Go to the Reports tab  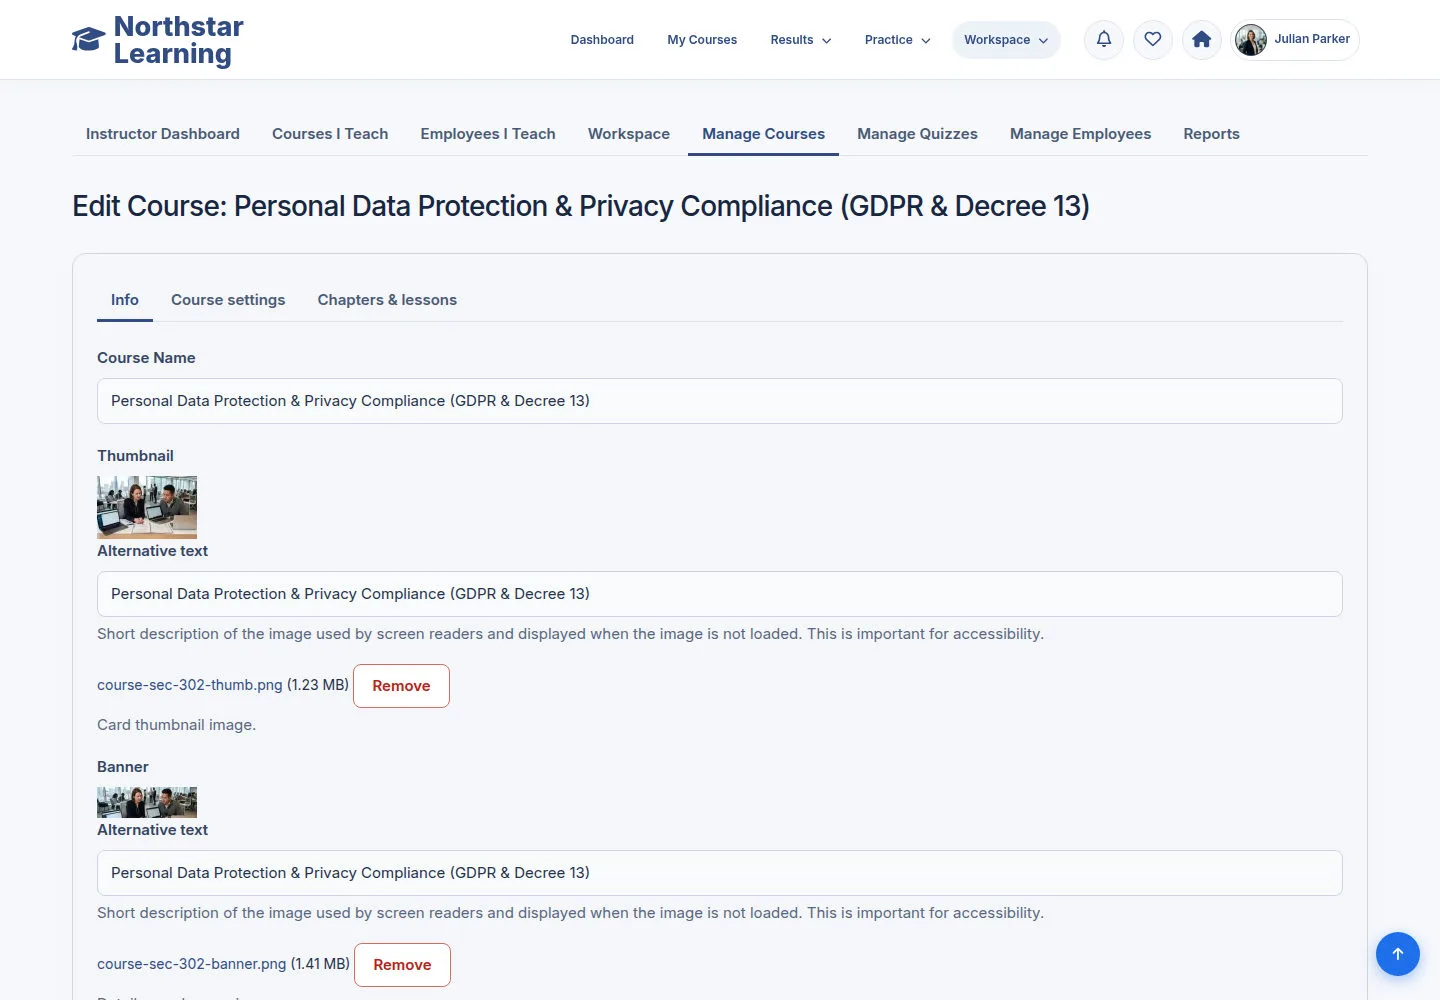pos(1211,134)
